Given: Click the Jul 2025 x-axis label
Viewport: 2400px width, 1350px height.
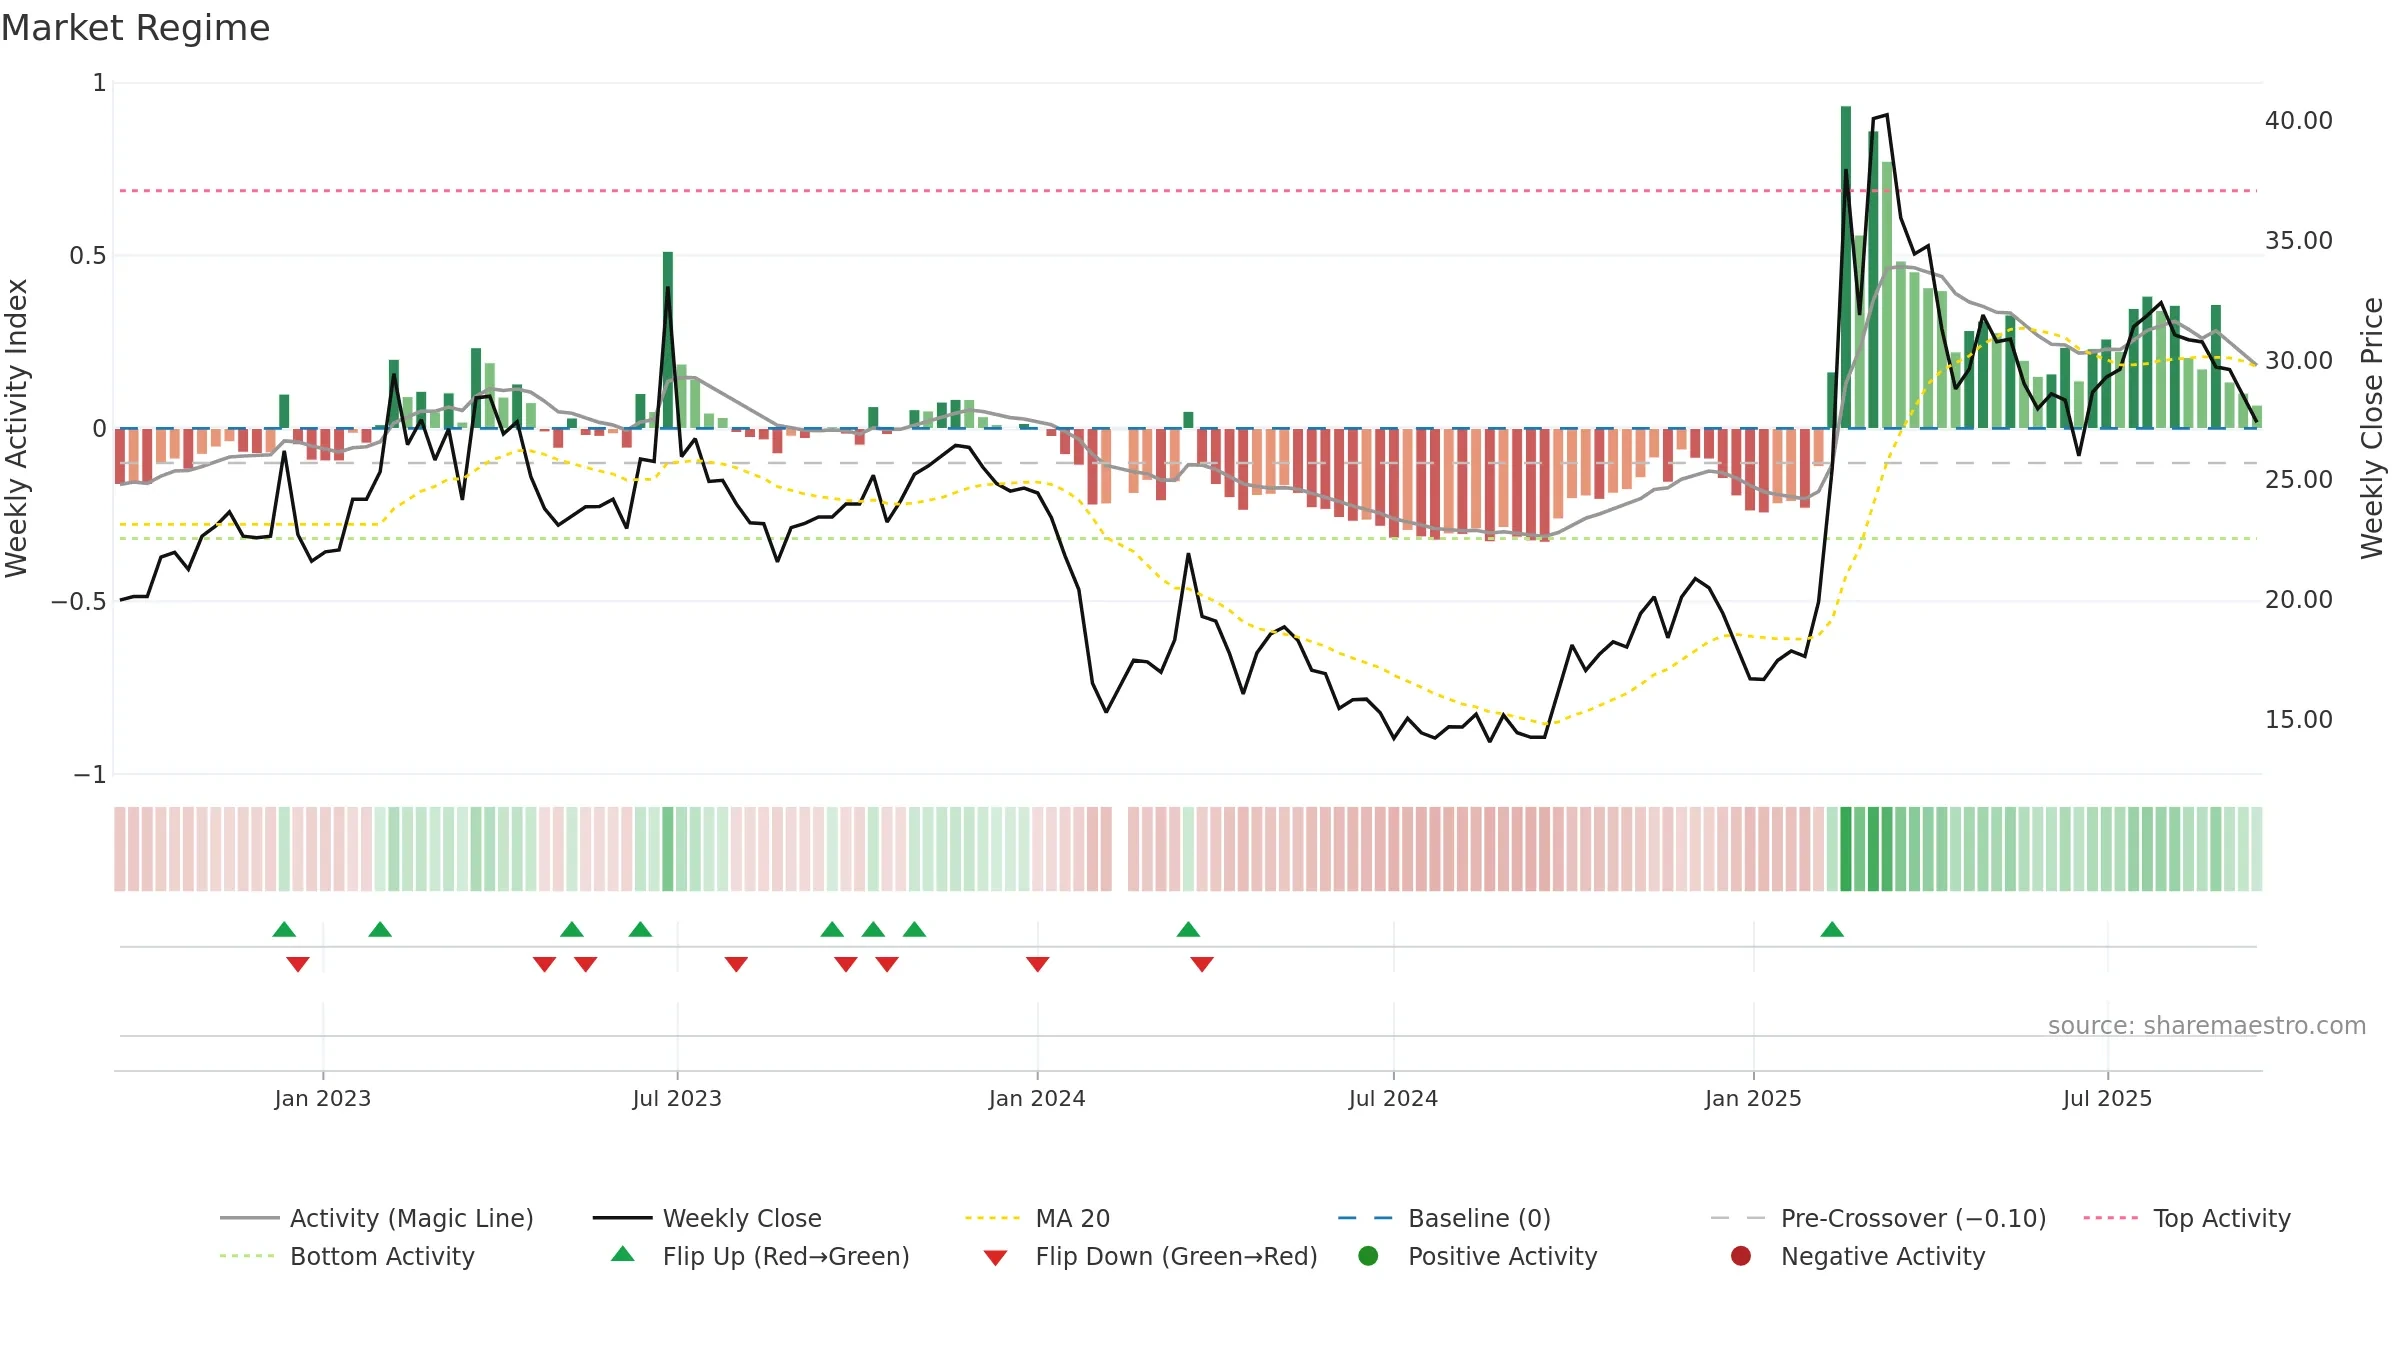Looking at the screenshot, I should [x=2107, y=1098].
